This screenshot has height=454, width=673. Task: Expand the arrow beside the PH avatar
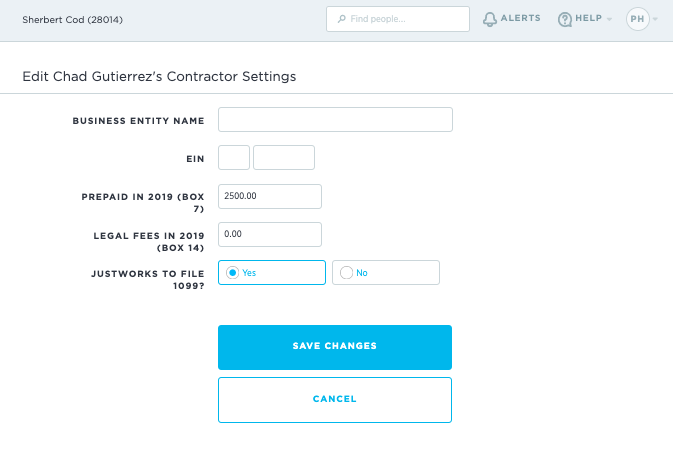pyautogui.click(x=655, y=19)
